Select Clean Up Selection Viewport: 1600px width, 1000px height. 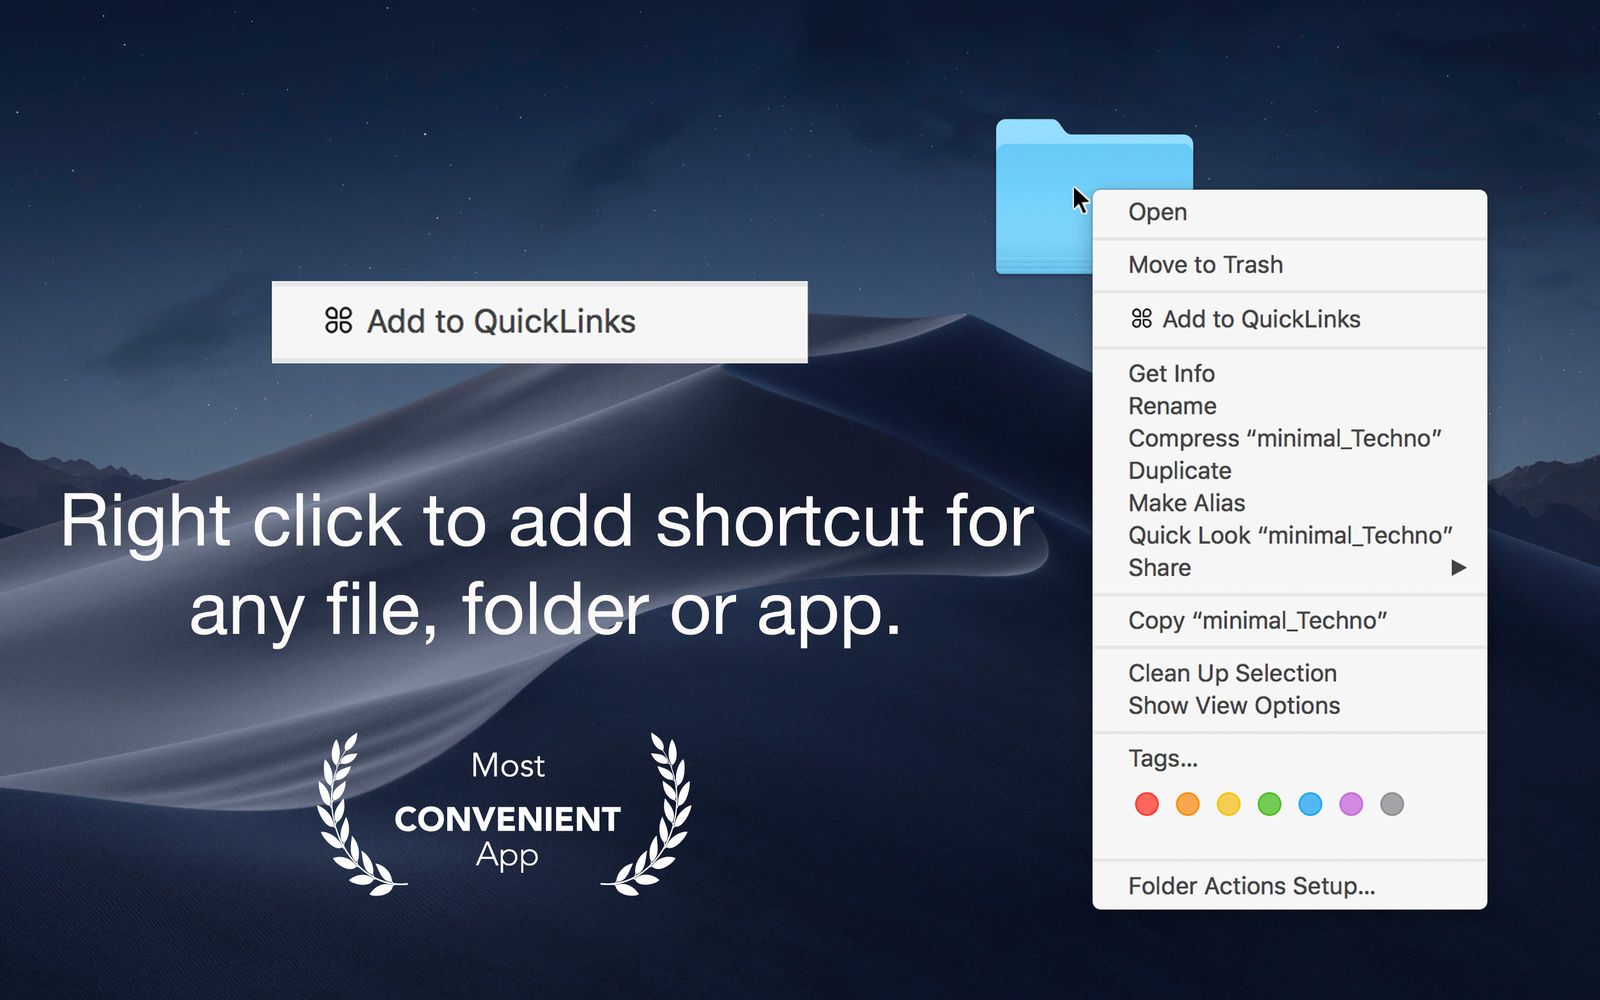coord(1290,673)
